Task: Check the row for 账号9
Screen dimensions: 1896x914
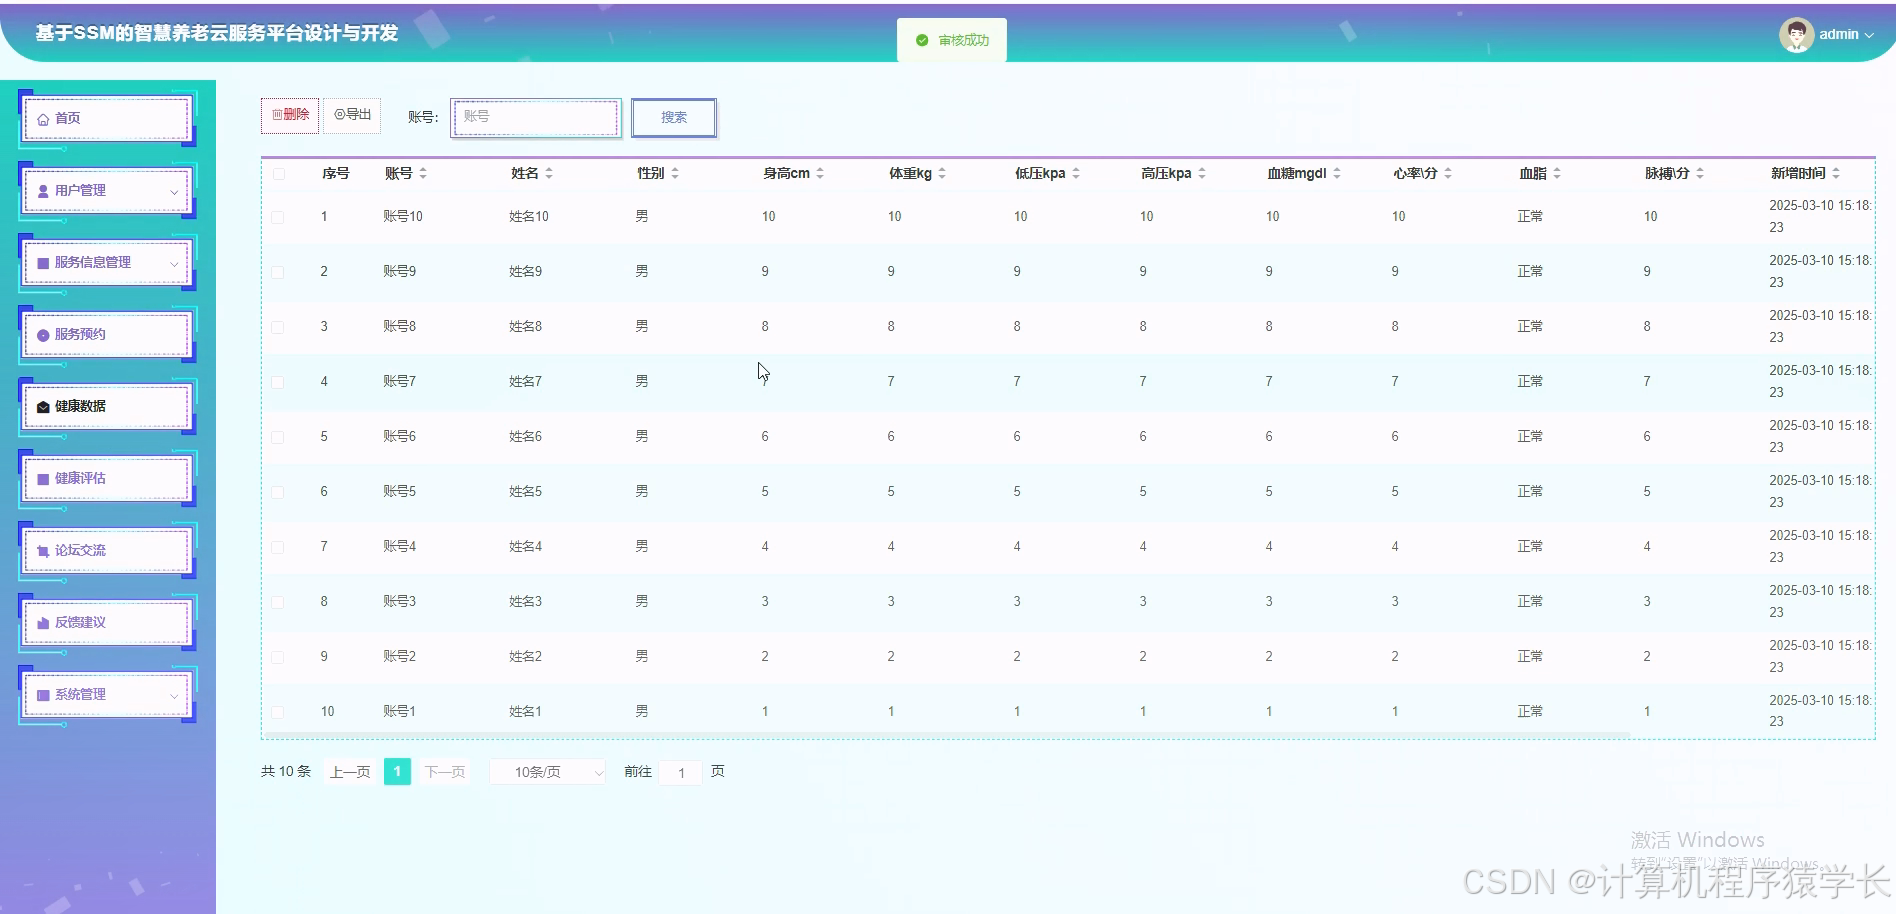Action: click(278, 272)
